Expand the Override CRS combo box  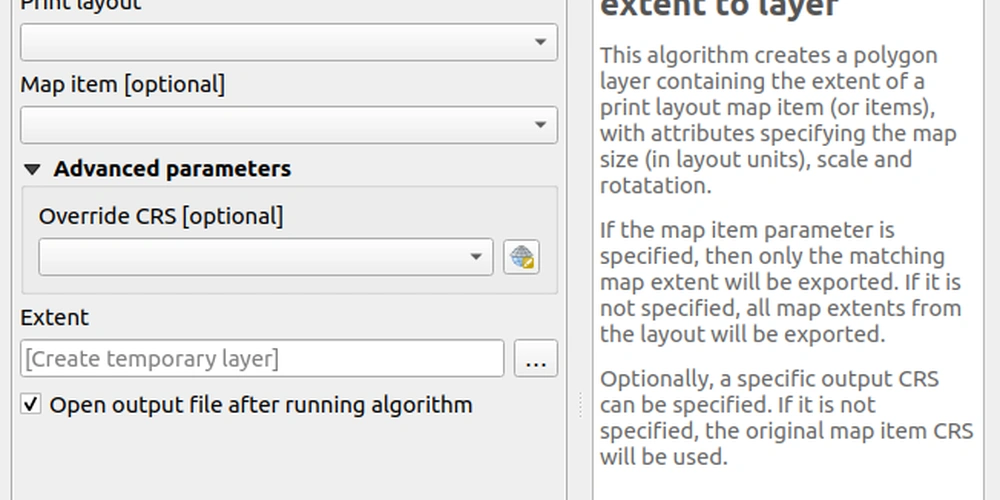coord(266,257)
